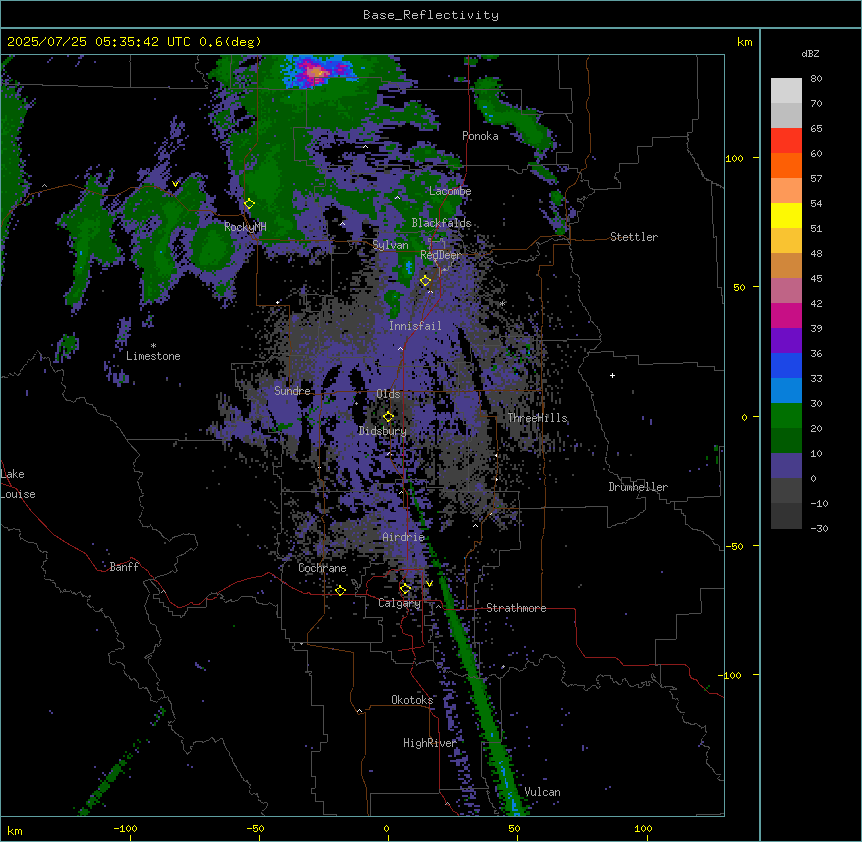Select the Limestone label
This screenshot has width=862, height=842.
(153, 356)
